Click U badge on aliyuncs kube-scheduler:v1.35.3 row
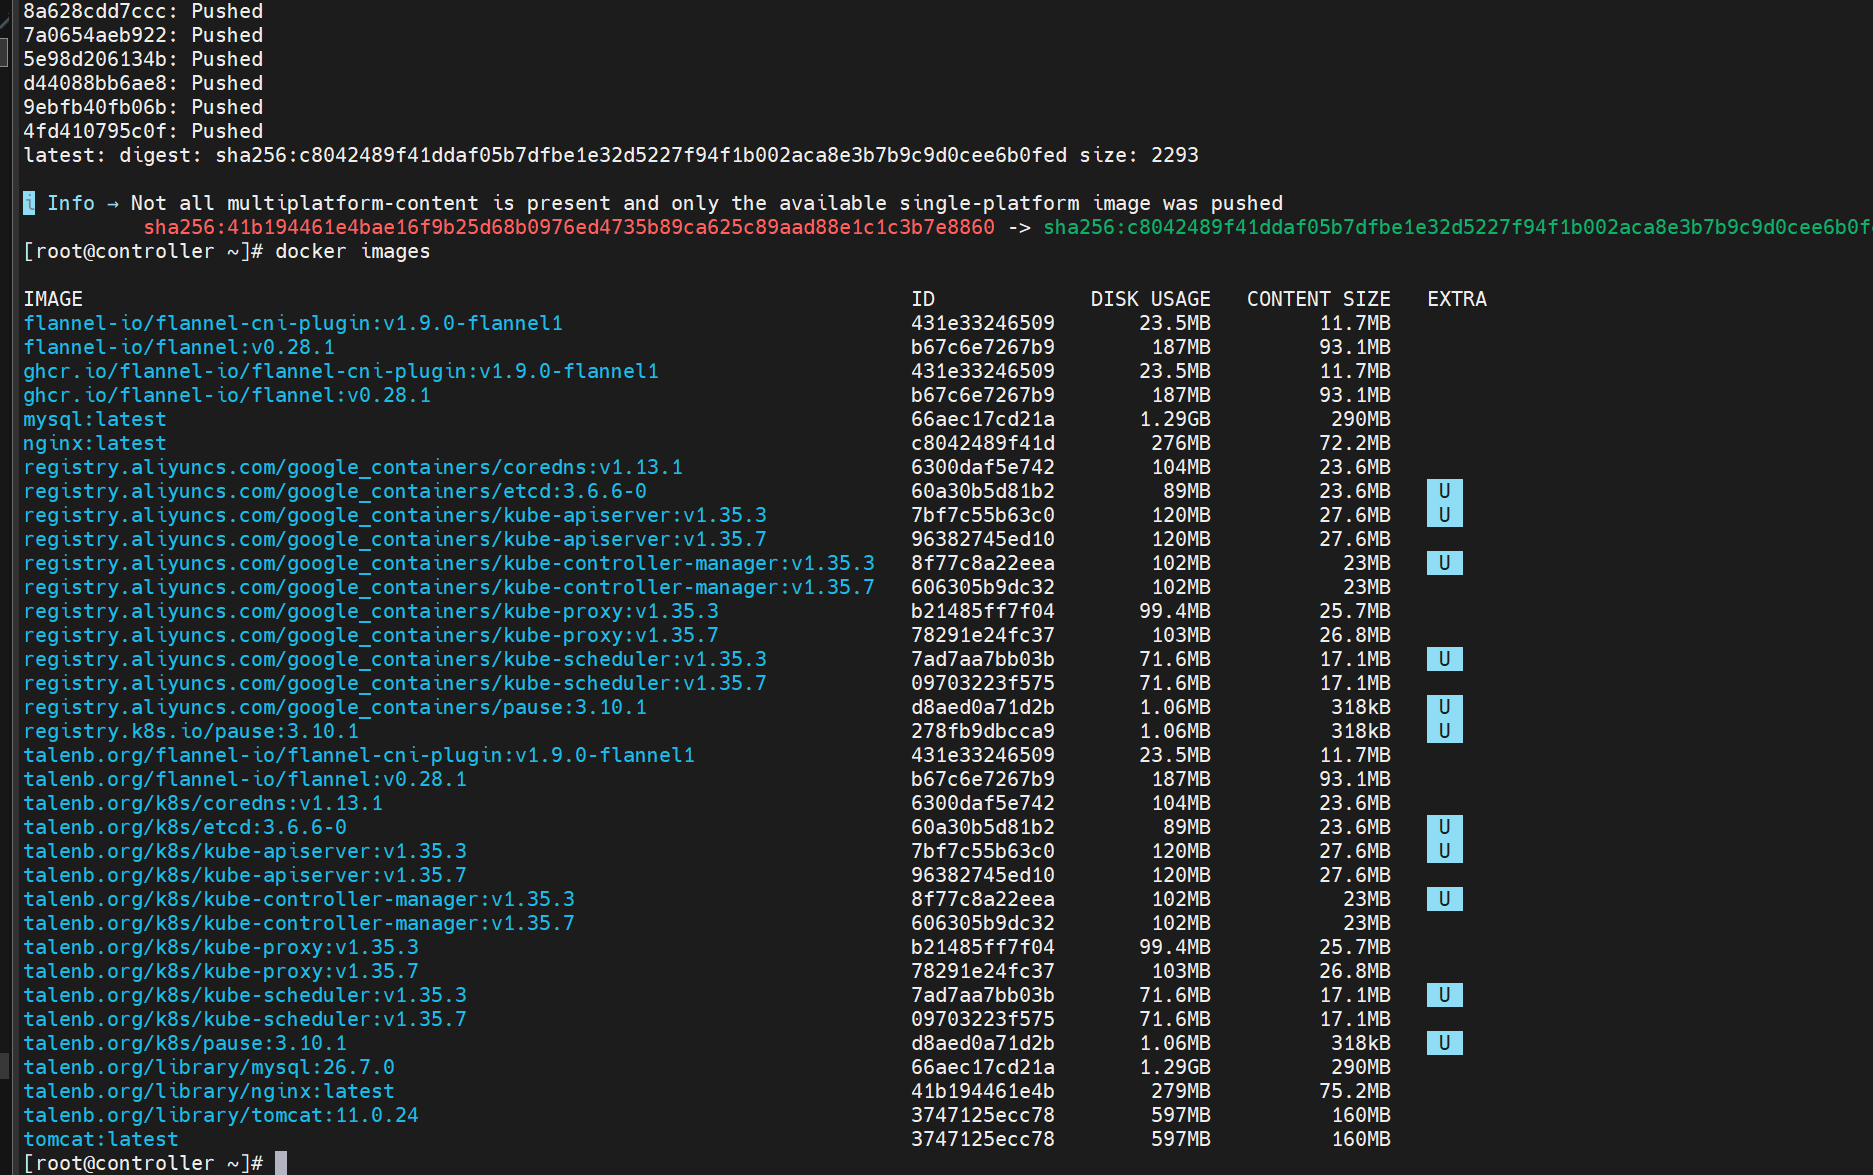The height and width of the screenshot is (1175, 1873). [1444, 659]
